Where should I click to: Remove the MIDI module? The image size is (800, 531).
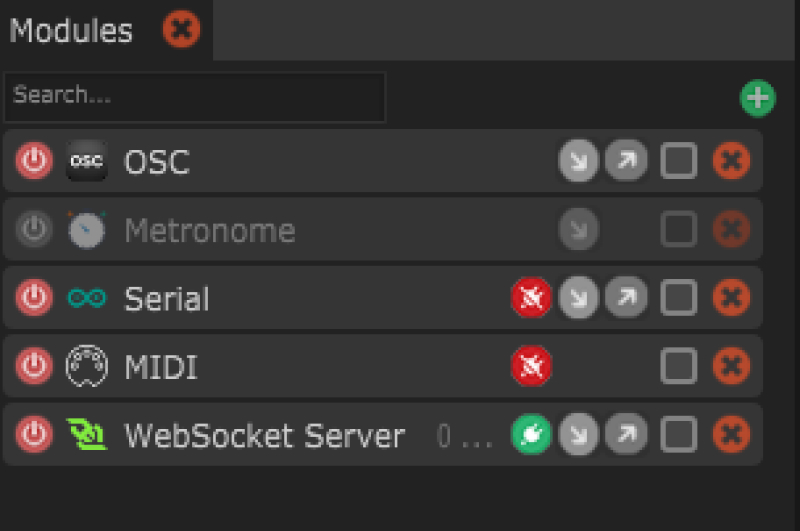731,367
